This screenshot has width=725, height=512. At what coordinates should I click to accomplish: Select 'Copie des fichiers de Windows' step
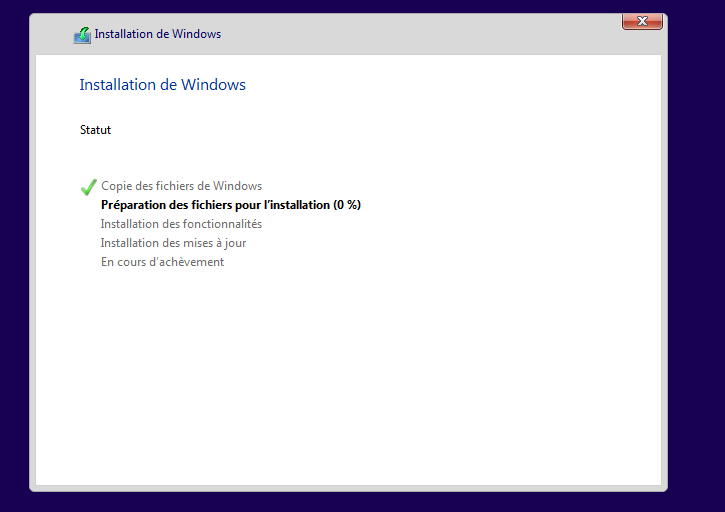(x=181, y=186)
